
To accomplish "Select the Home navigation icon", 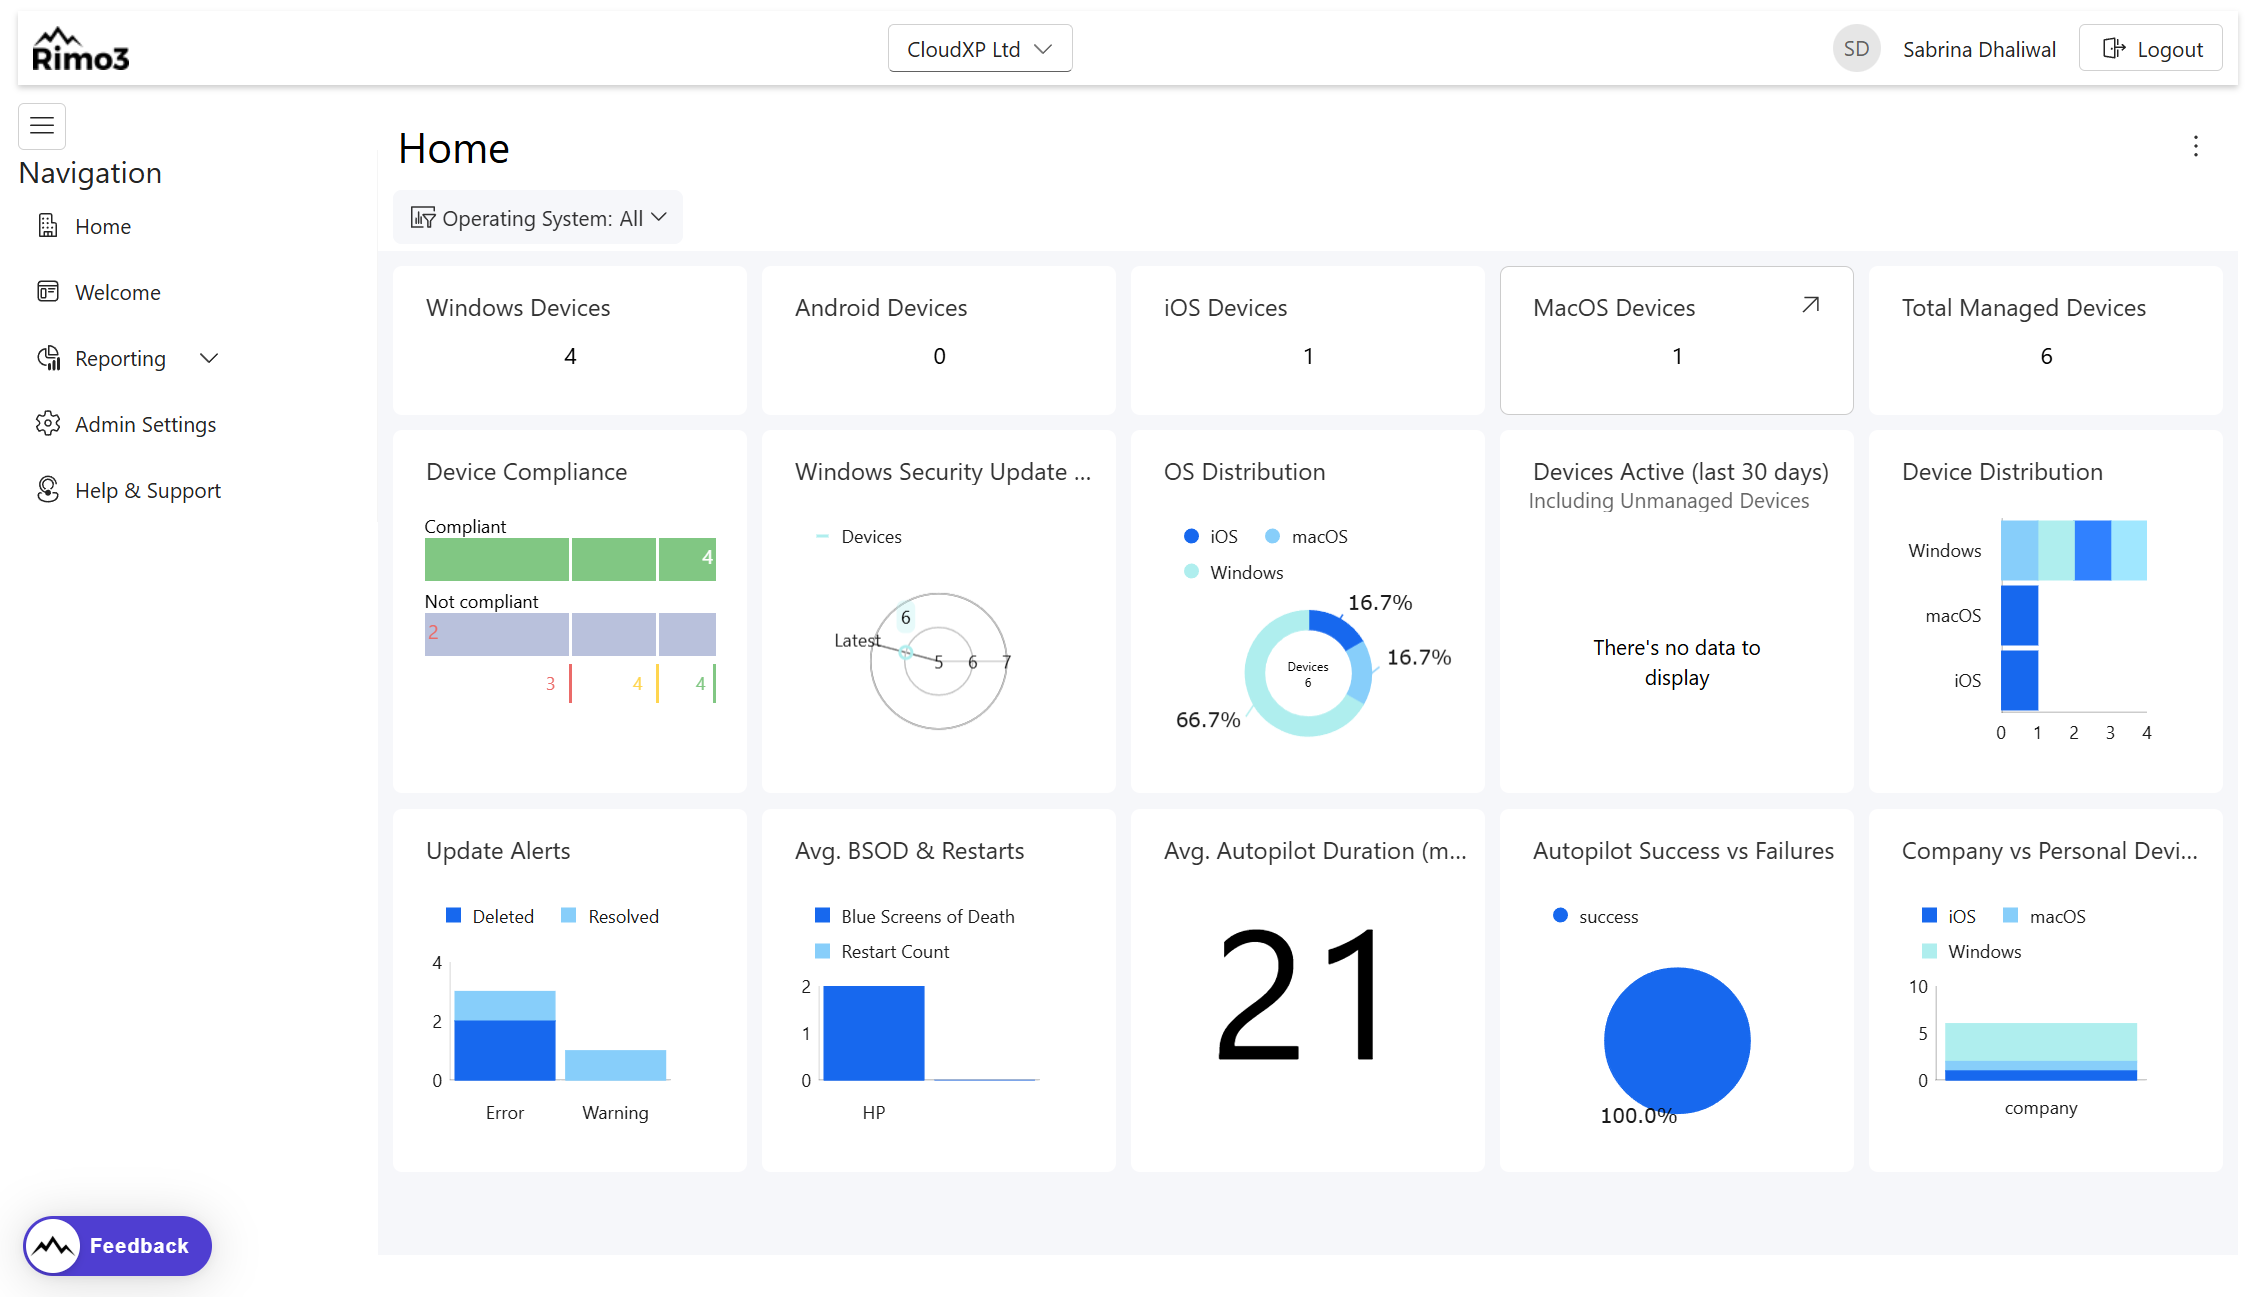I will (48, 225).
